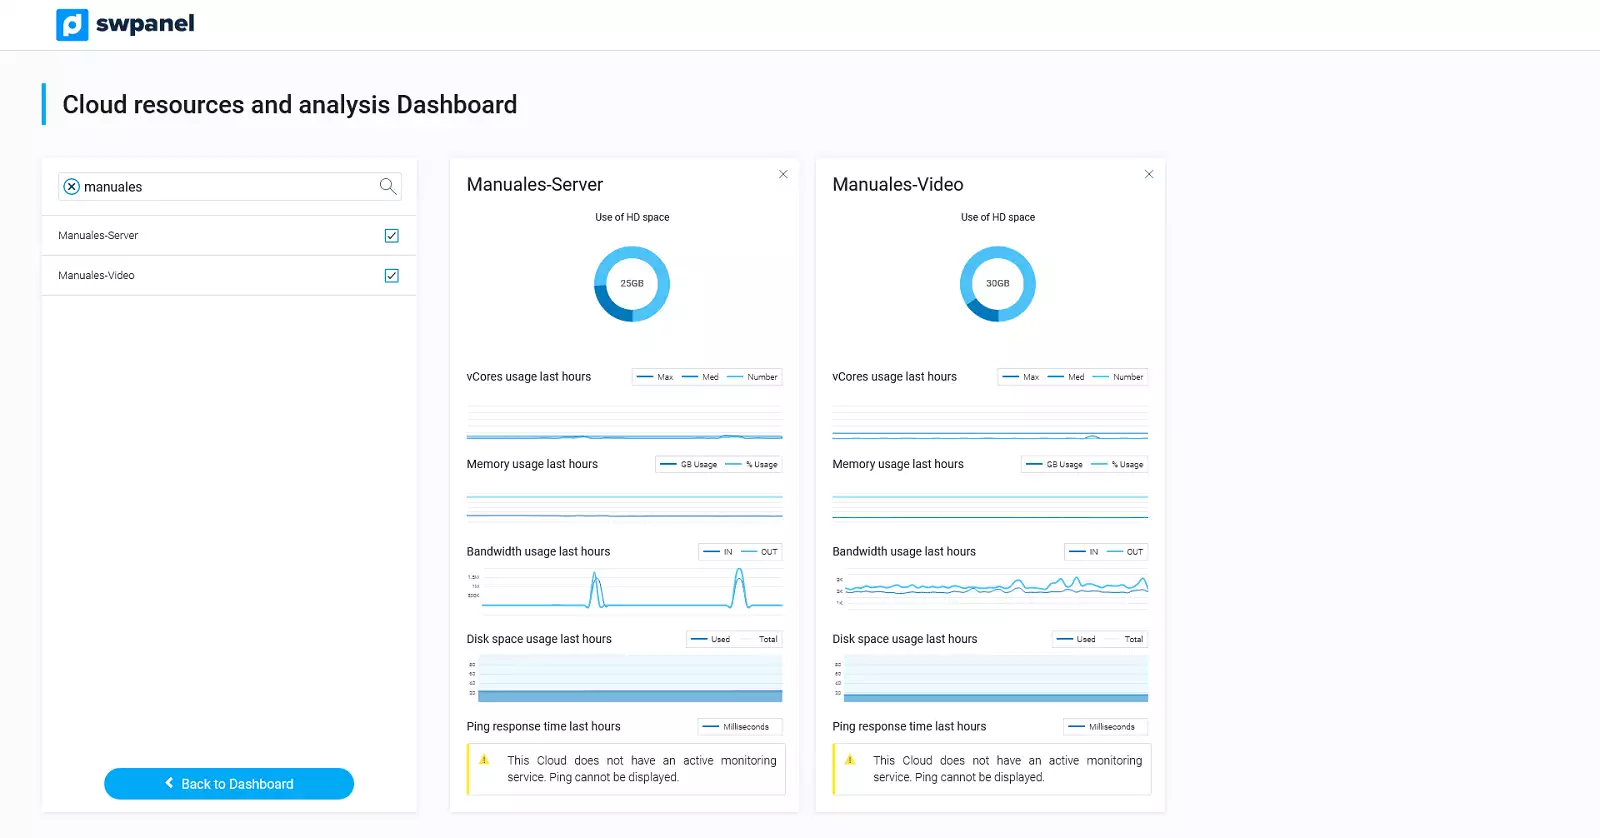The image size is (1600, 838).
Task: Click the 30GB HD space donut chart
Action: click(998, 284)
